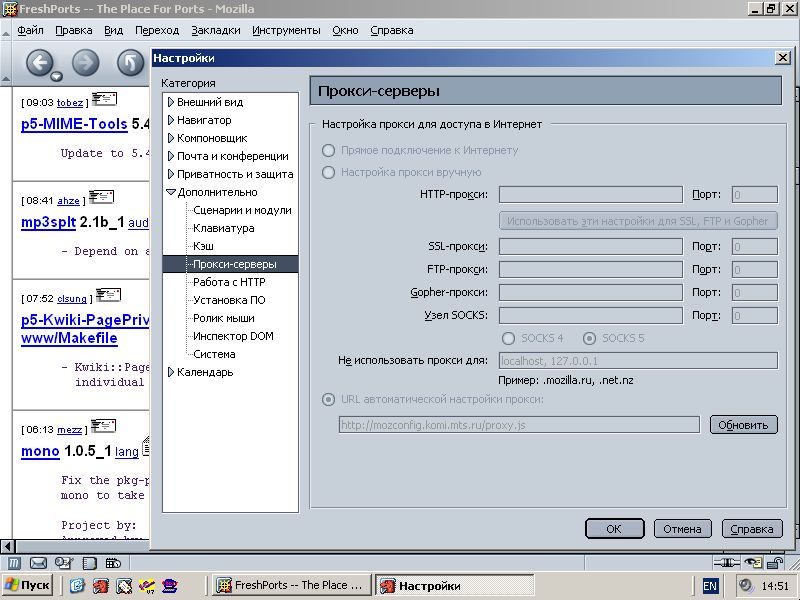
Task: Choose the manual proxy configuration radio option
Action: (x=328, y=172)
